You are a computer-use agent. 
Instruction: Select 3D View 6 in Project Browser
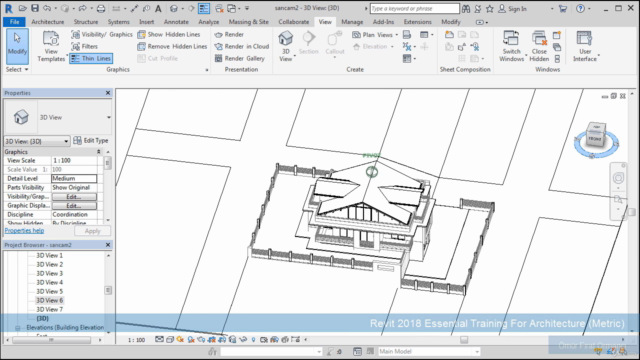click(x=50, y=300)
